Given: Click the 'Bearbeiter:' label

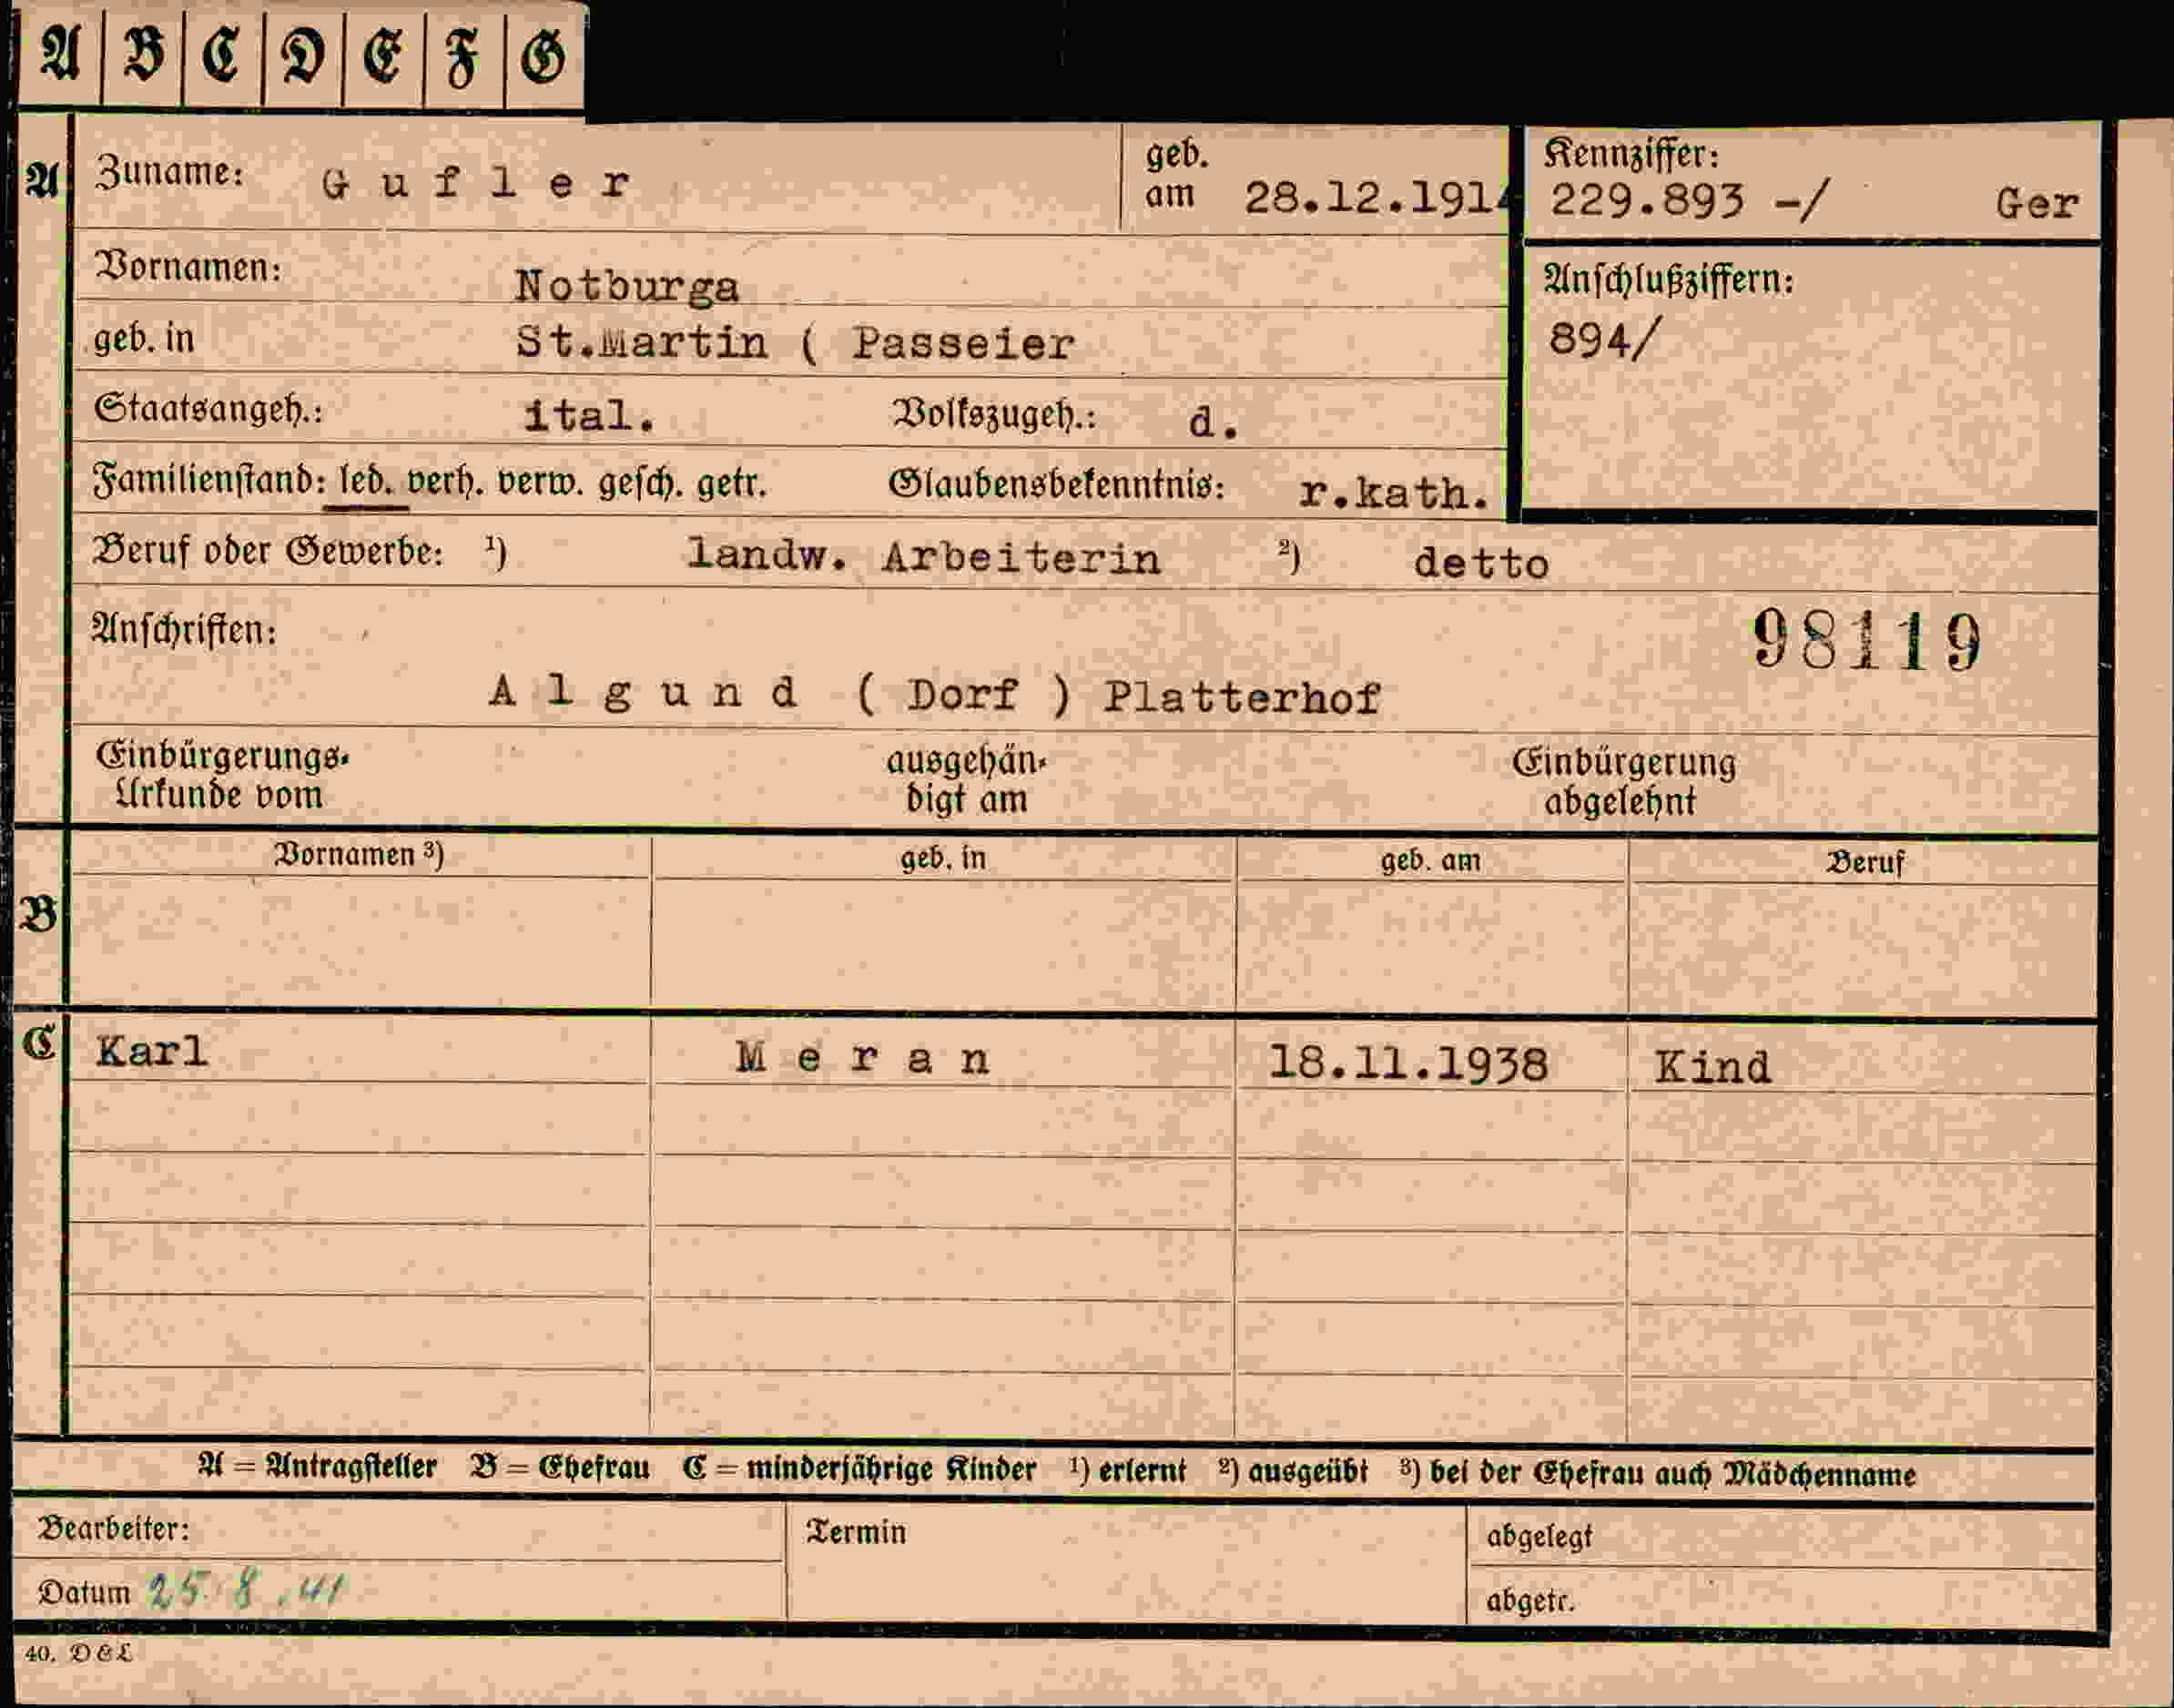Looking at the screenshot, I should point(113,1529).
